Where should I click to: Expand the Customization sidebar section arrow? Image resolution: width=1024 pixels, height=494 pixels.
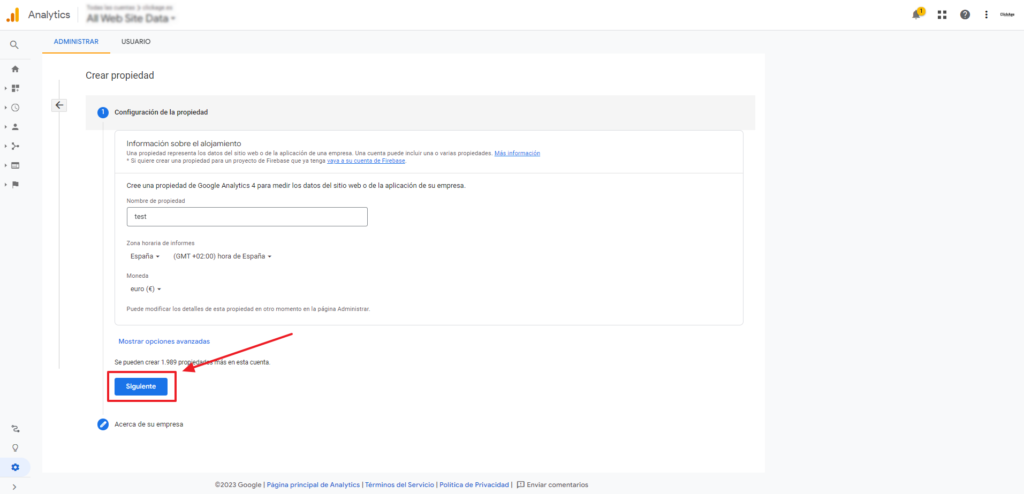coord(5,88)
